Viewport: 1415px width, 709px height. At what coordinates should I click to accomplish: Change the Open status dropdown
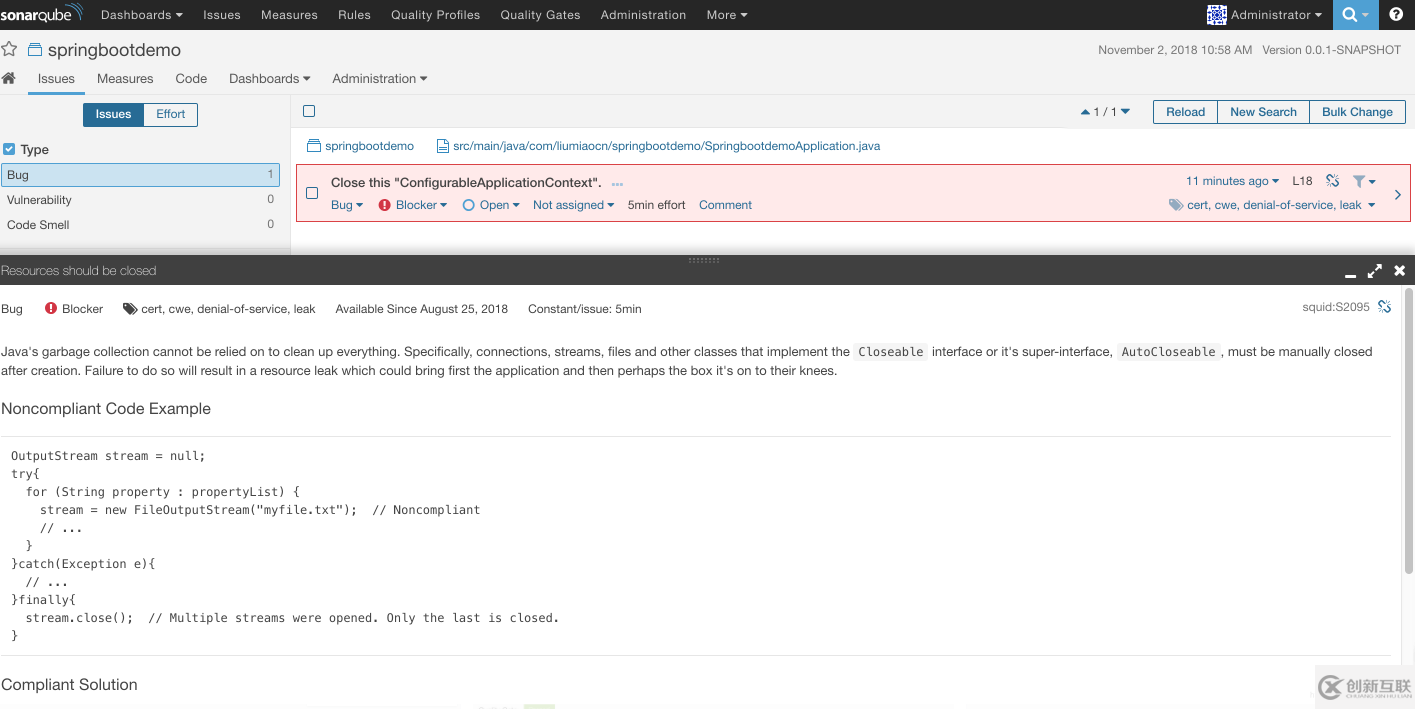(491, 205)
